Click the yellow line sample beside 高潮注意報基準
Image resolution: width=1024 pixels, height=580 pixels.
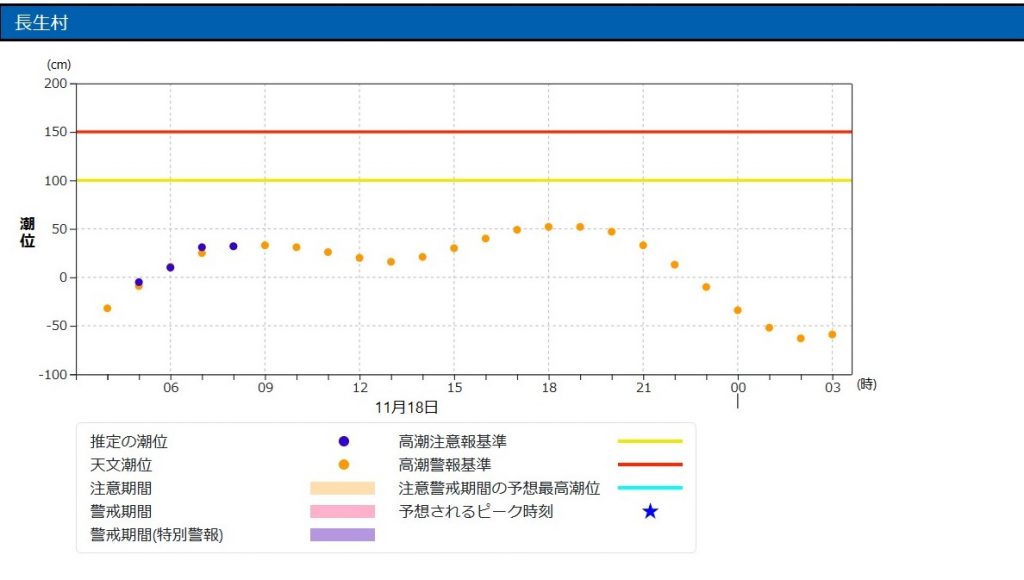click(x=650, y=442)
